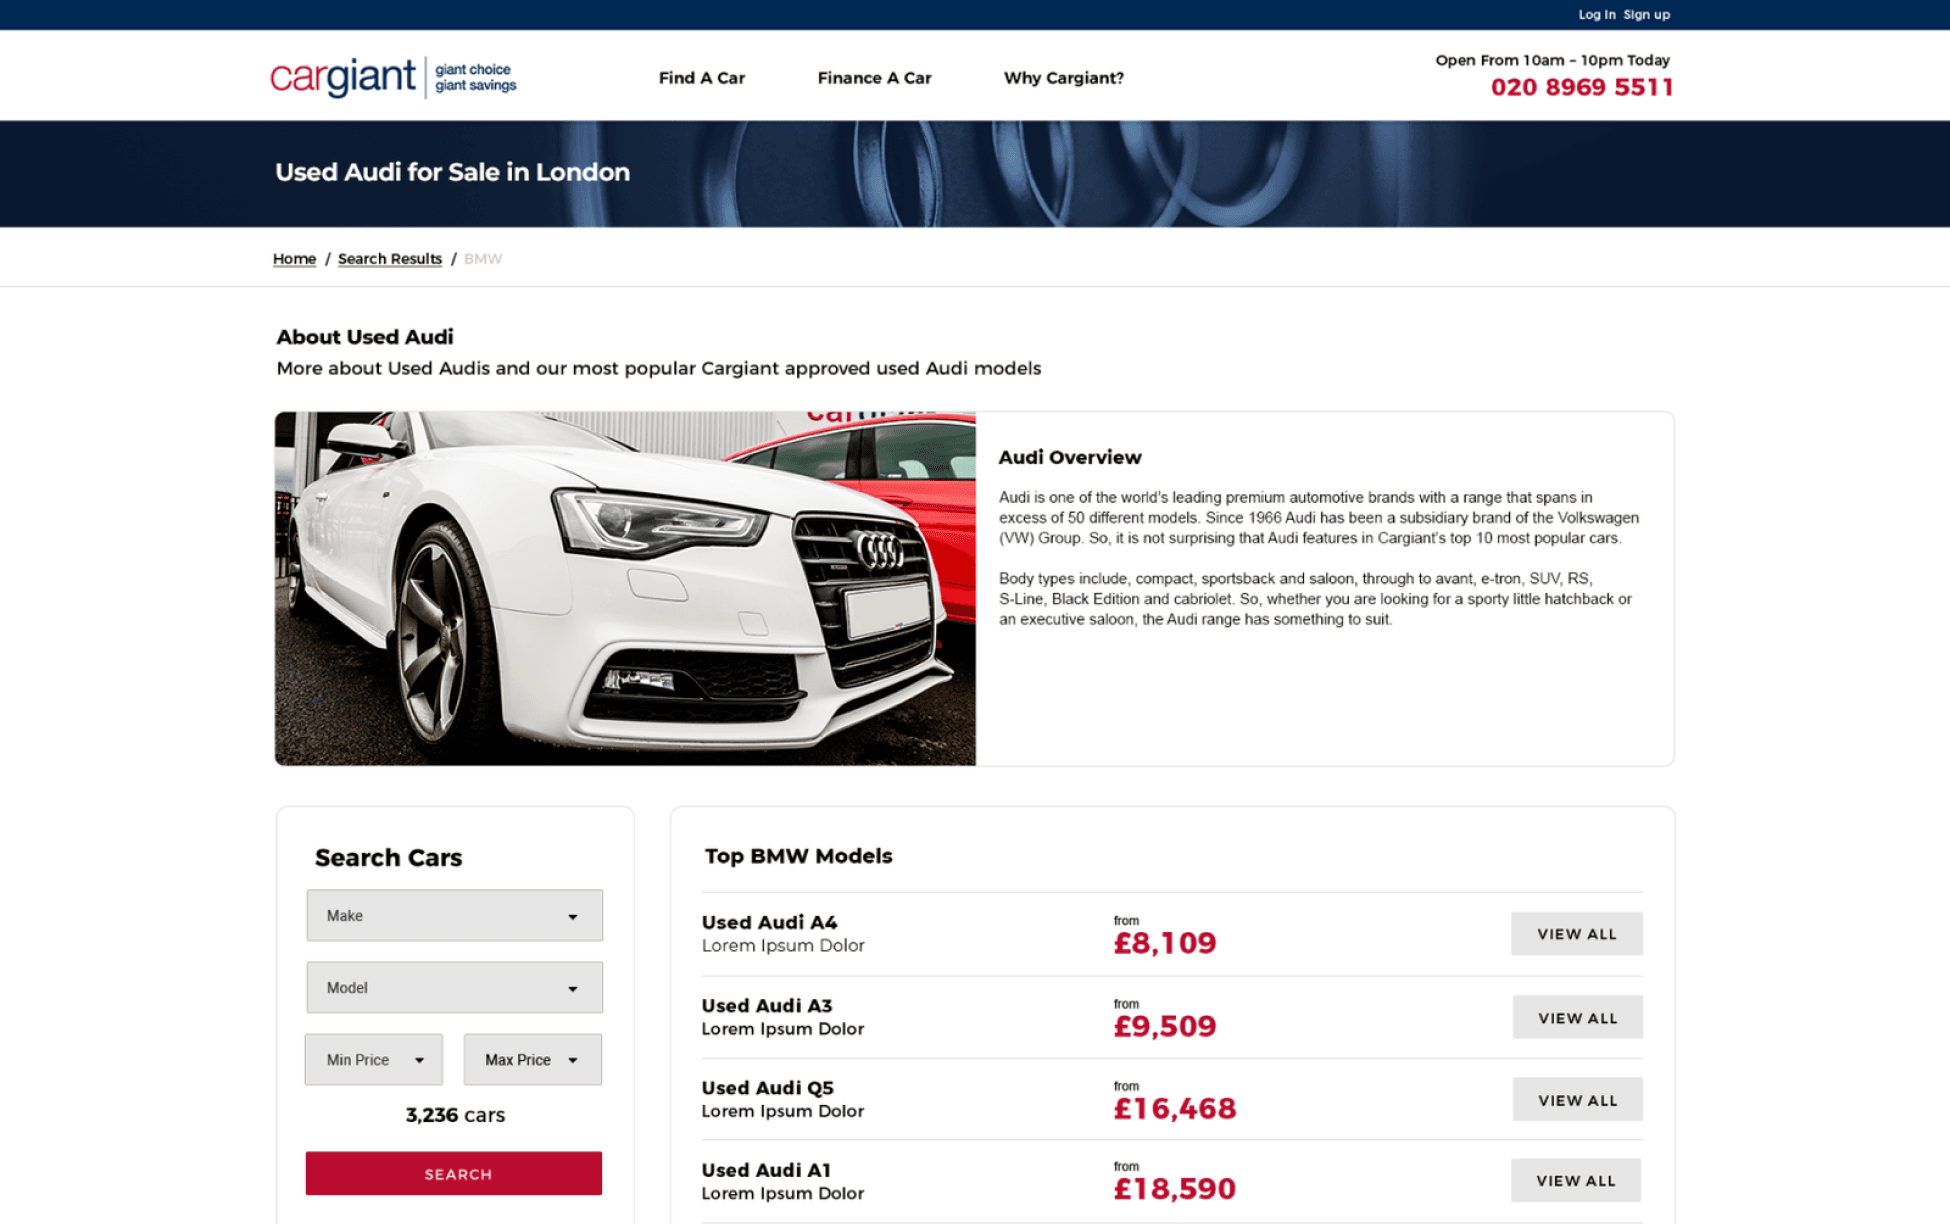Expand the Min Price dropdown
1950x1224 pixels.
(x=373, y=1059)
